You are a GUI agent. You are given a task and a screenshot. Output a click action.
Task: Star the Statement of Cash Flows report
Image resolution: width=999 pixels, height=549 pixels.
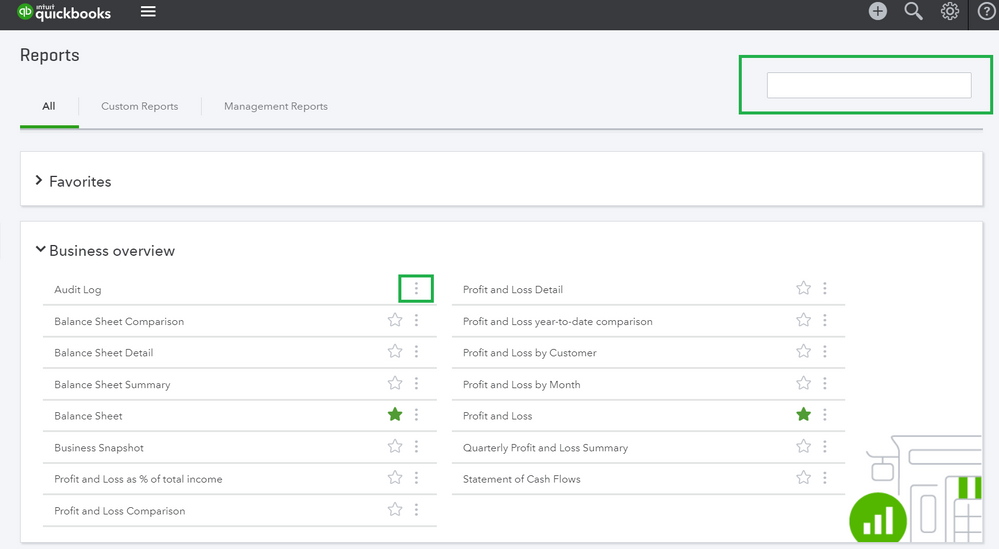coord(803,478)
